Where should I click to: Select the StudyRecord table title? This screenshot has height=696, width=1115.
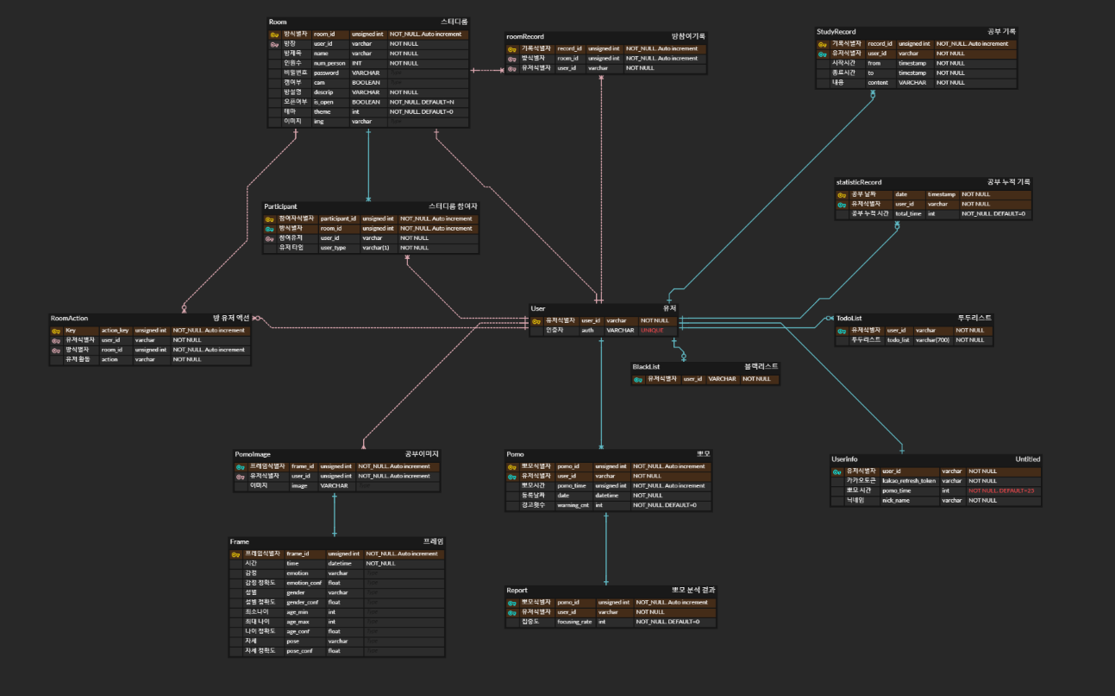pos(836,32)
